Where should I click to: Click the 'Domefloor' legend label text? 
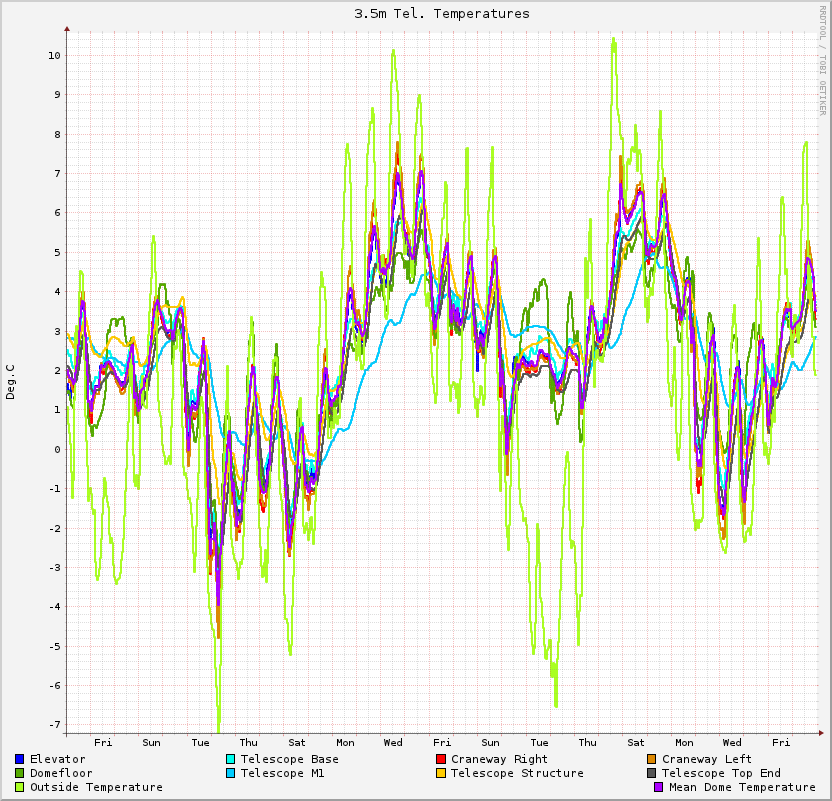point(61,773)
